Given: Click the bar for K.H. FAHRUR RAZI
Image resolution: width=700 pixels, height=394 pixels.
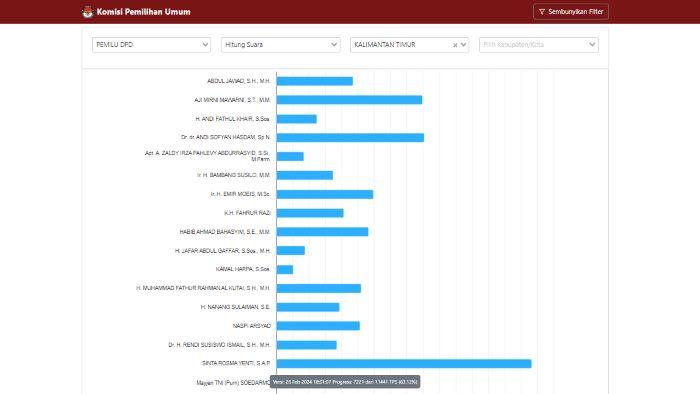Looking at the screenshot, I should [x=310, y=213].
